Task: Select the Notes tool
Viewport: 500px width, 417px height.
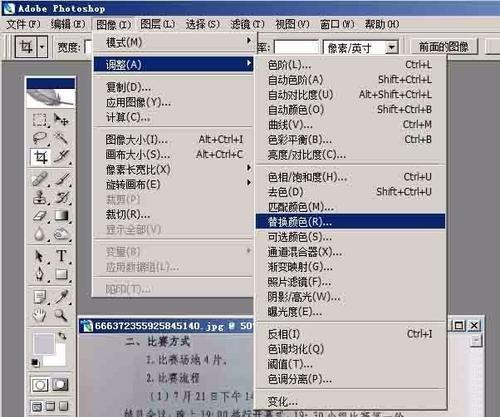Action: coord(40,297)
